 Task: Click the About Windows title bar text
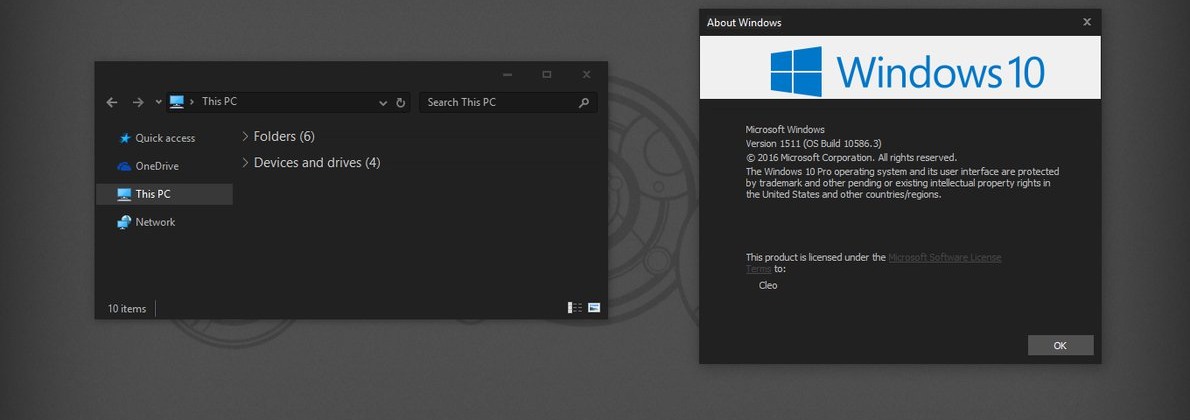pos(744,23)
